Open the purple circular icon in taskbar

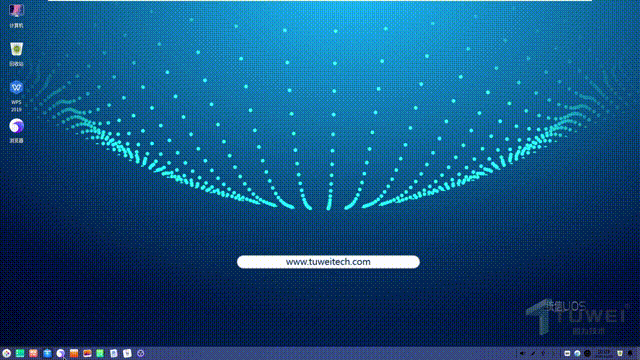(141, 353)
